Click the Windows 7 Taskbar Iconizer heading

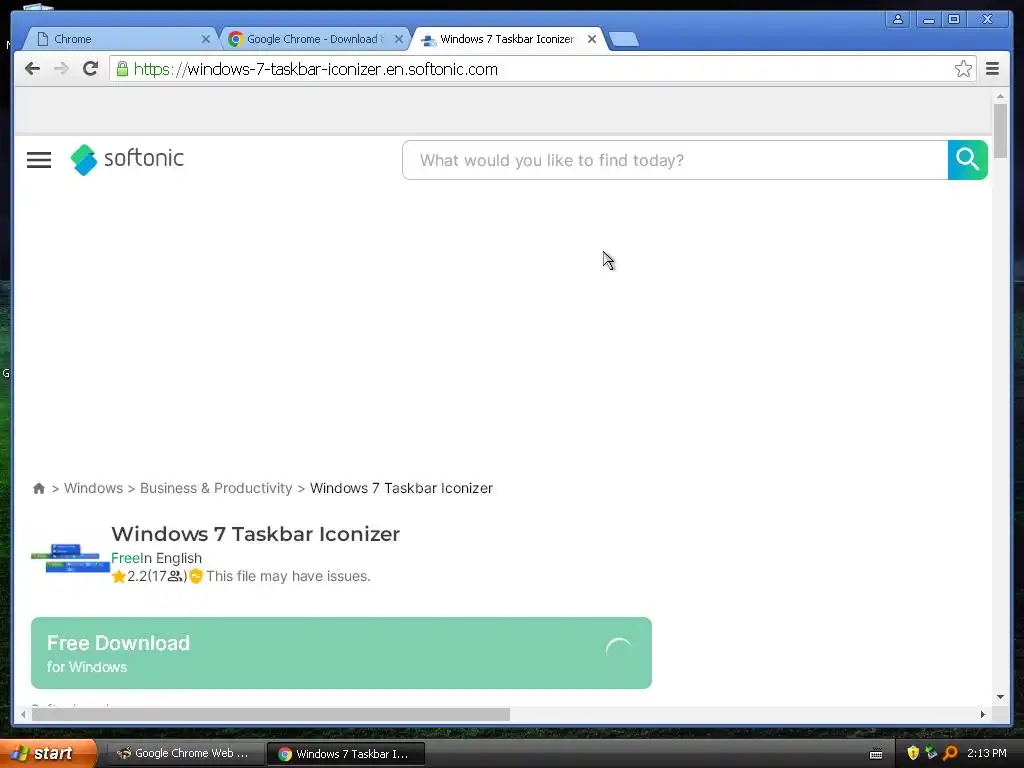coord(255,534)
